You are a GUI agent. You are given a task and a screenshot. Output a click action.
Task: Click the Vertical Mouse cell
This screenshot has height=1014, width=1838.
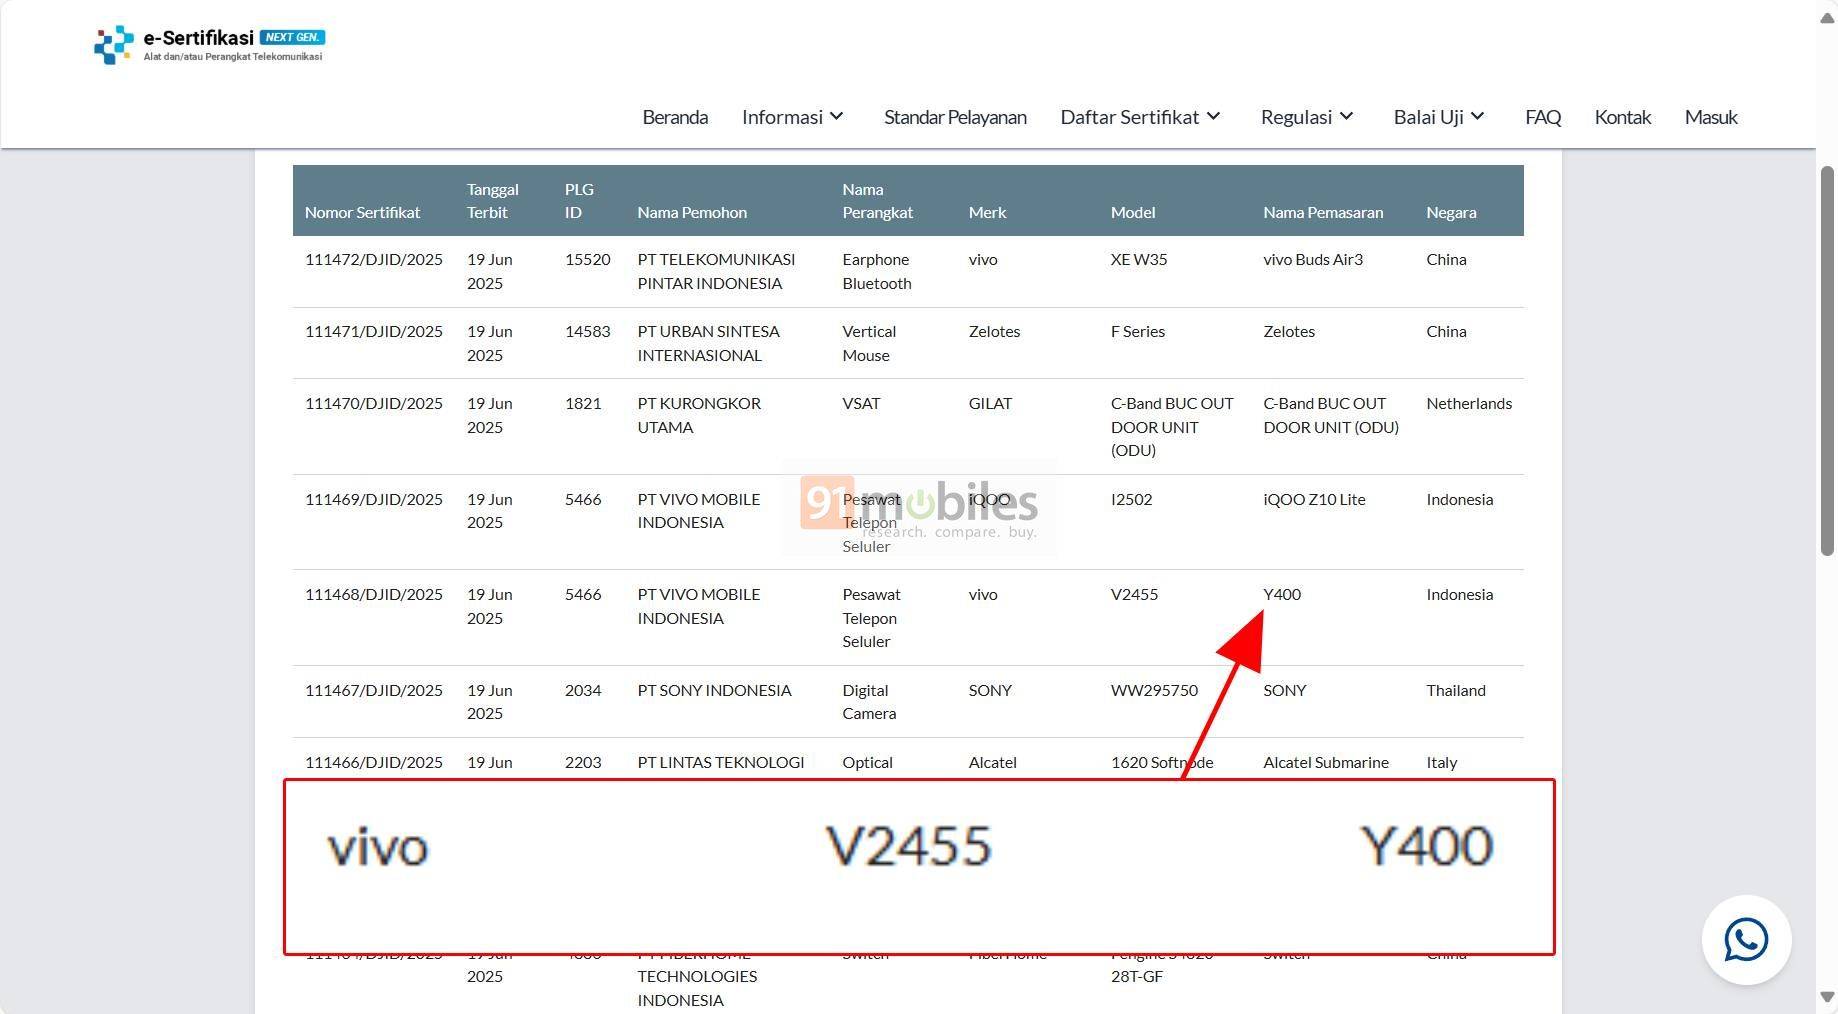869,343
